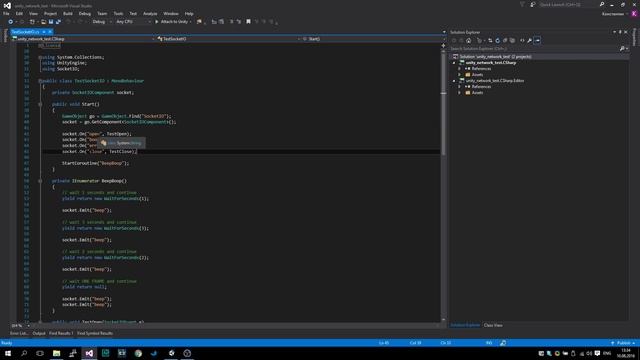Switch to Solution Explorer bottom tab

(465, 325)
